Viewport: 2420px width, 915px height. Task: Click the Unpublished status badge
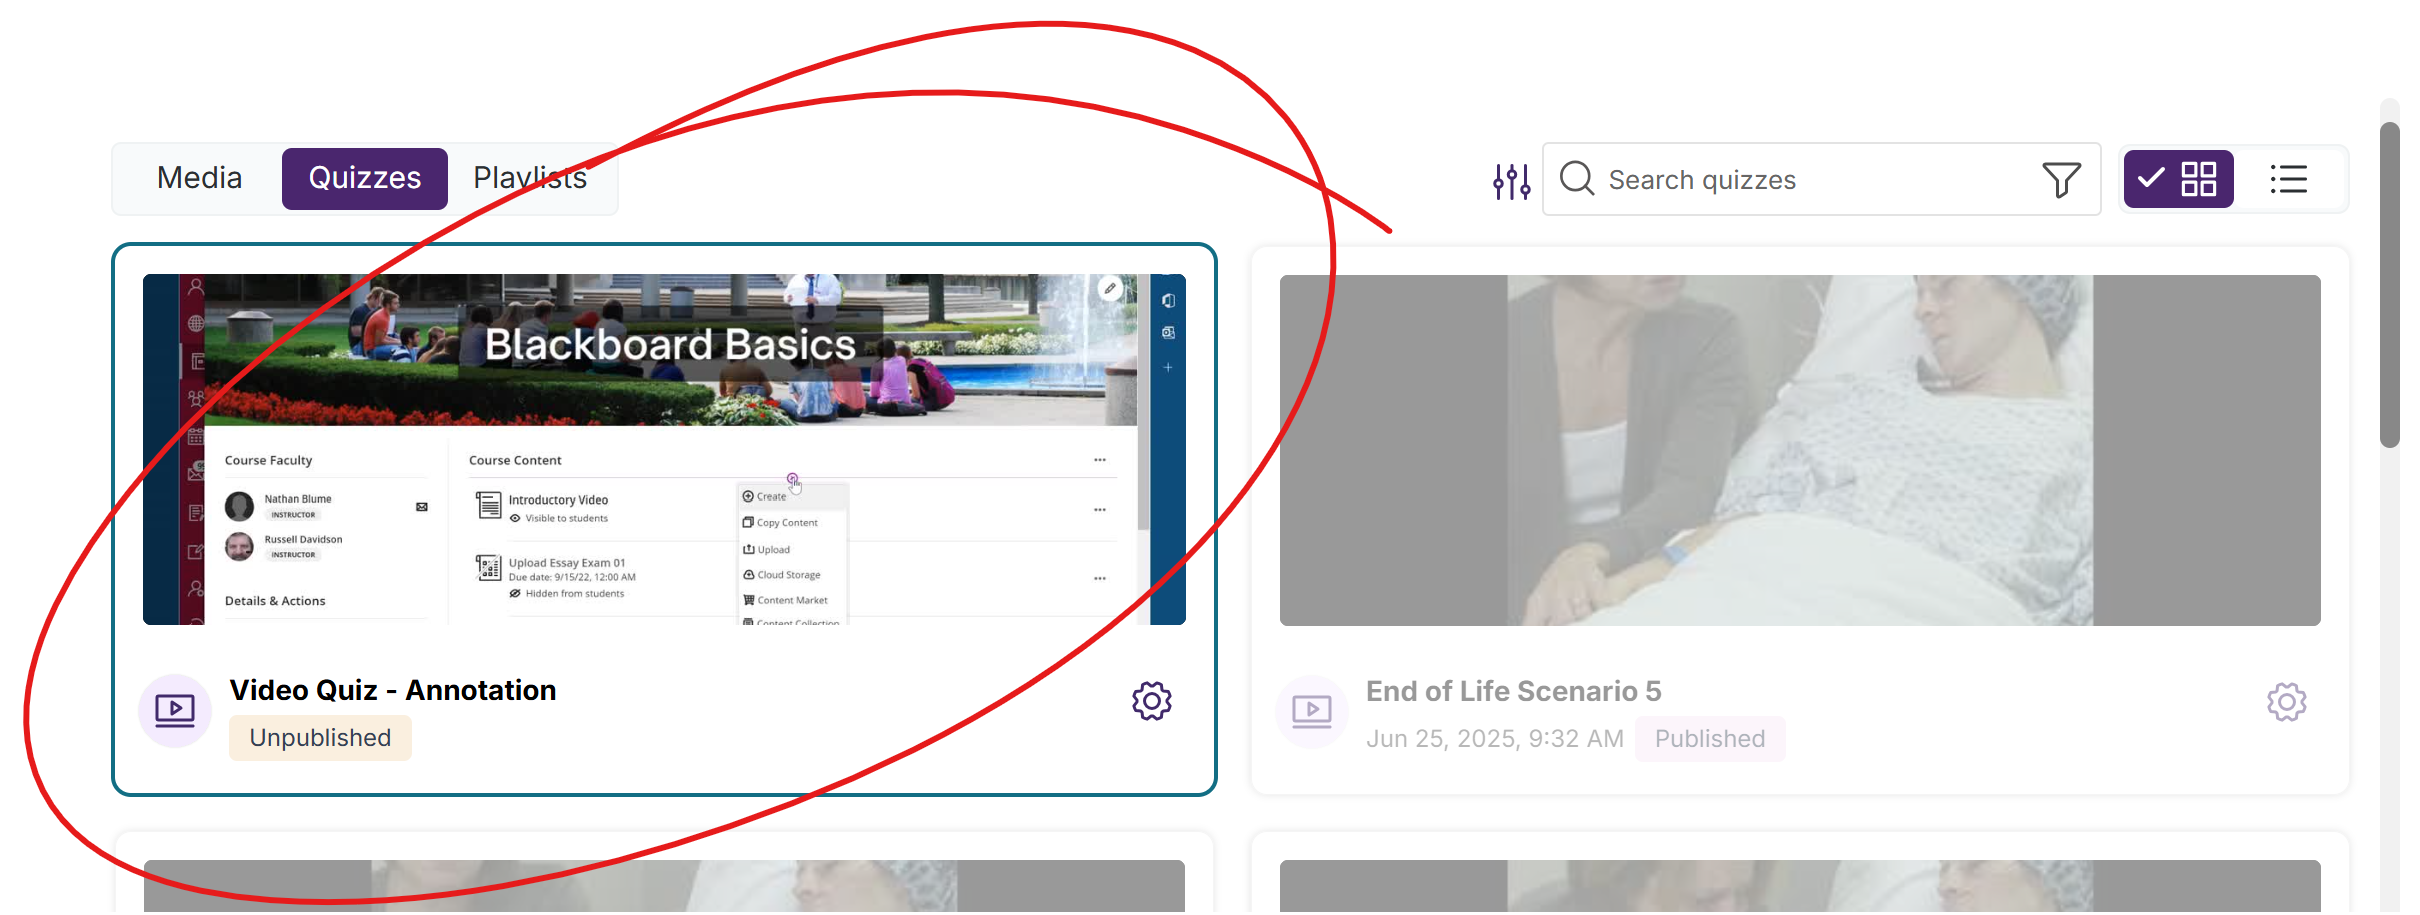pos(320,738)
